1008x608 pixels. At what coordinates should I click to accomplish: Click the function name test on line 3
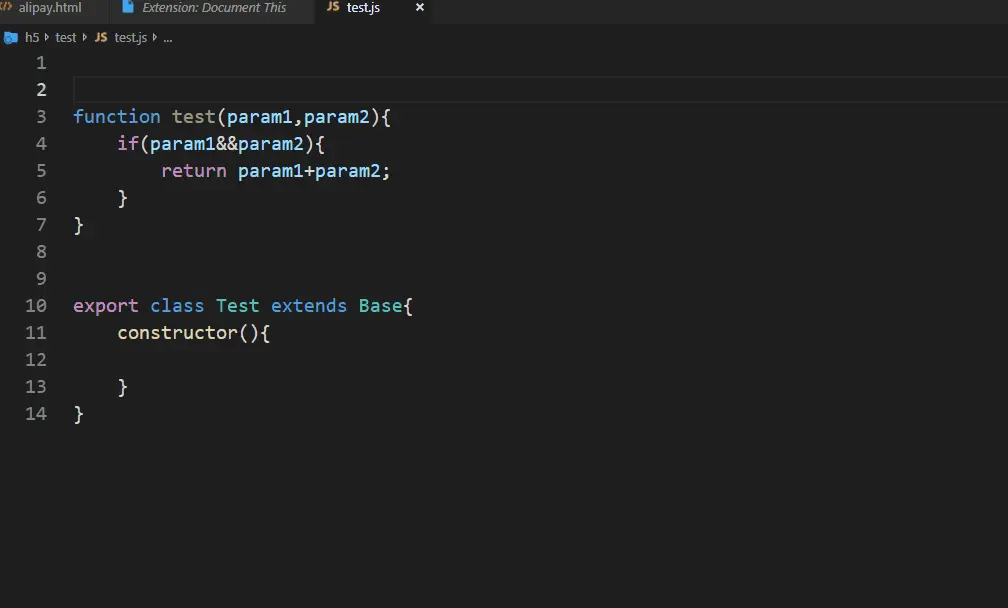tap(193, 116)
